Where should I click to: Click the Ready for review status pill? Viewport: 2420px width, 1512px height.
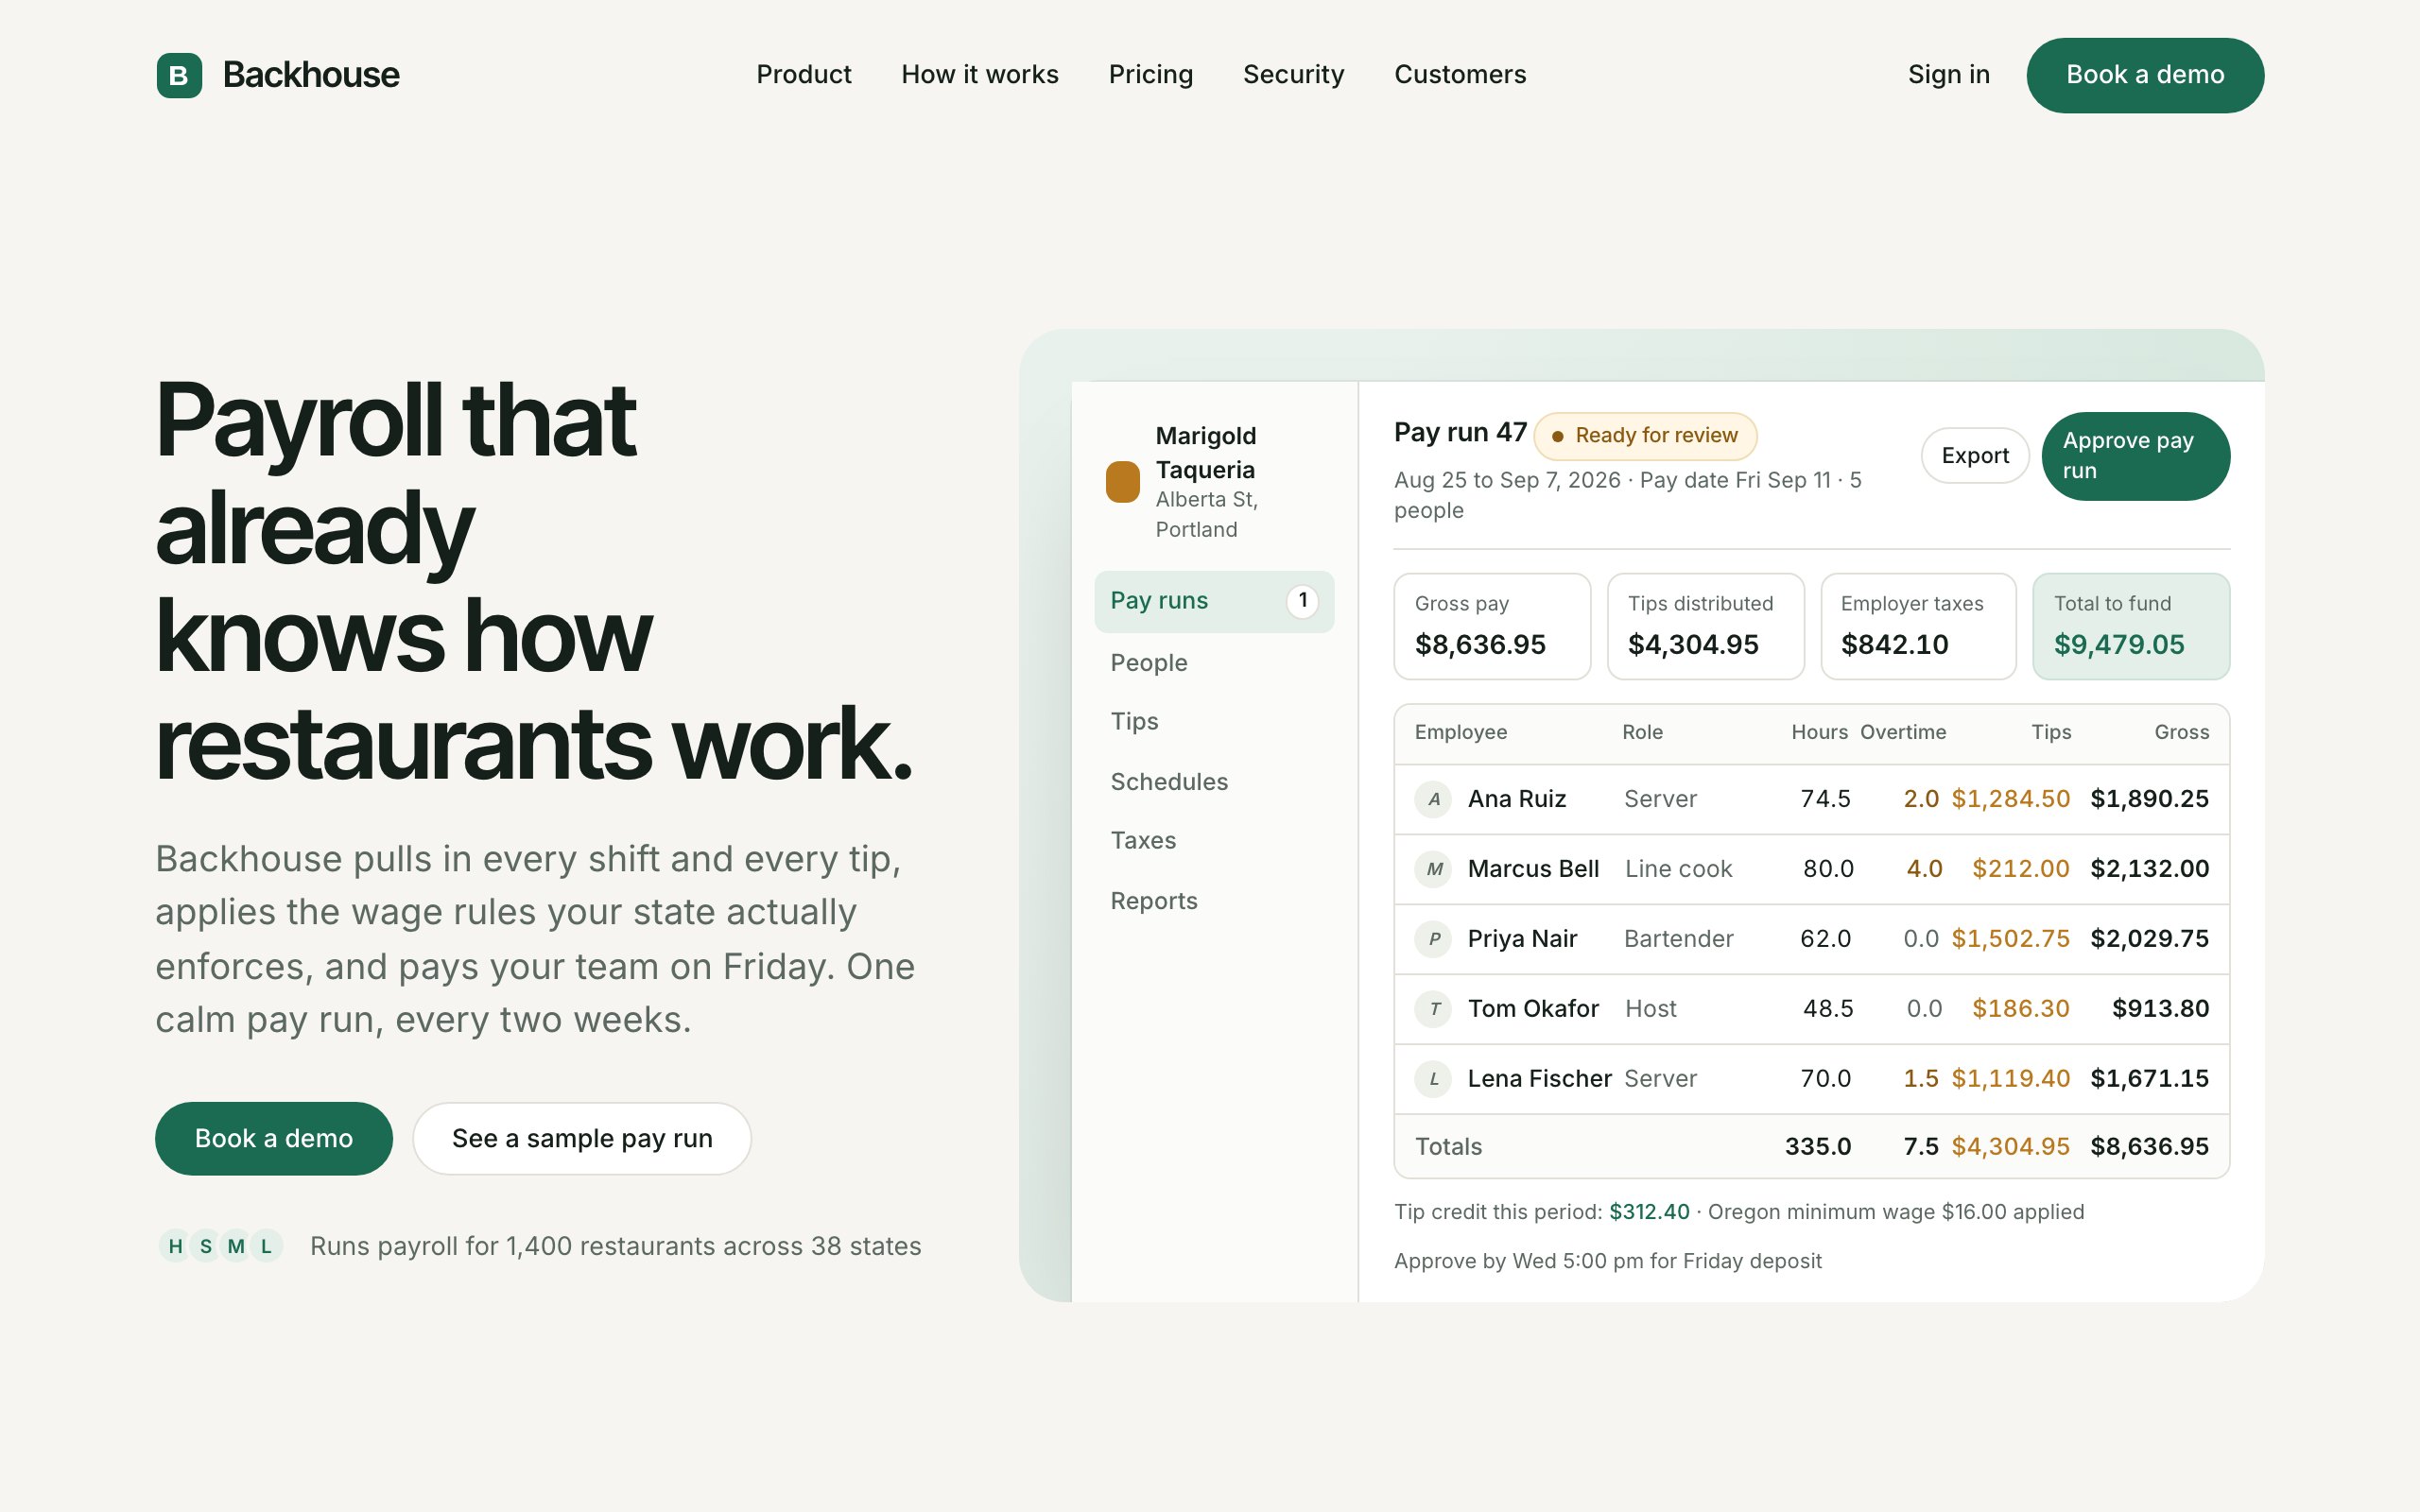[x=1645, y=436]
